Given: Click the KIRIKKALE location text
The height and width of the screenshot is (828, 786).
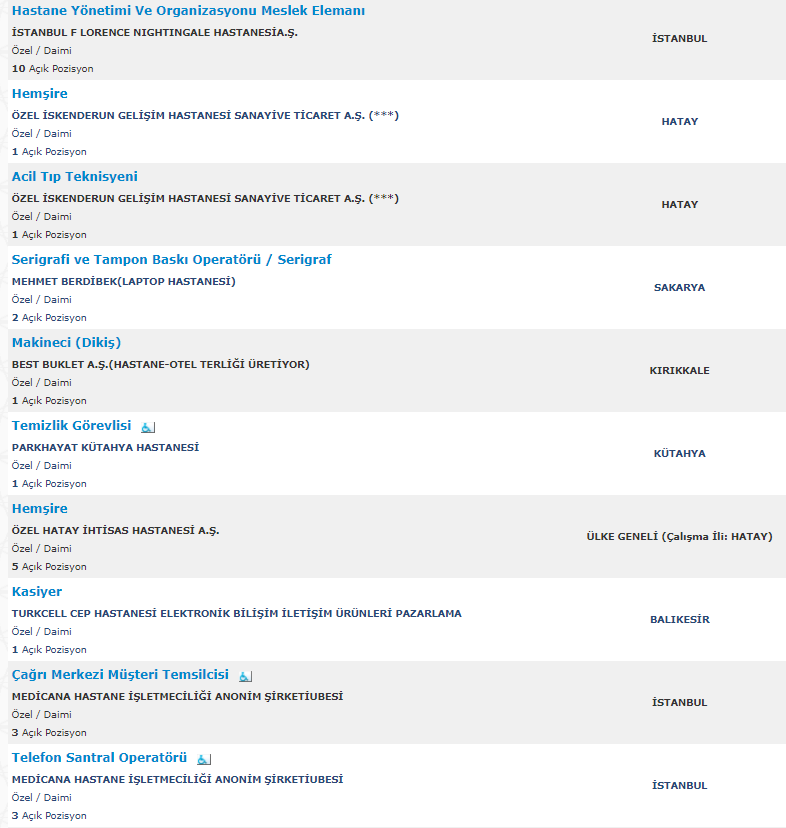Looking at the screenshot, I should pos(679,371).
